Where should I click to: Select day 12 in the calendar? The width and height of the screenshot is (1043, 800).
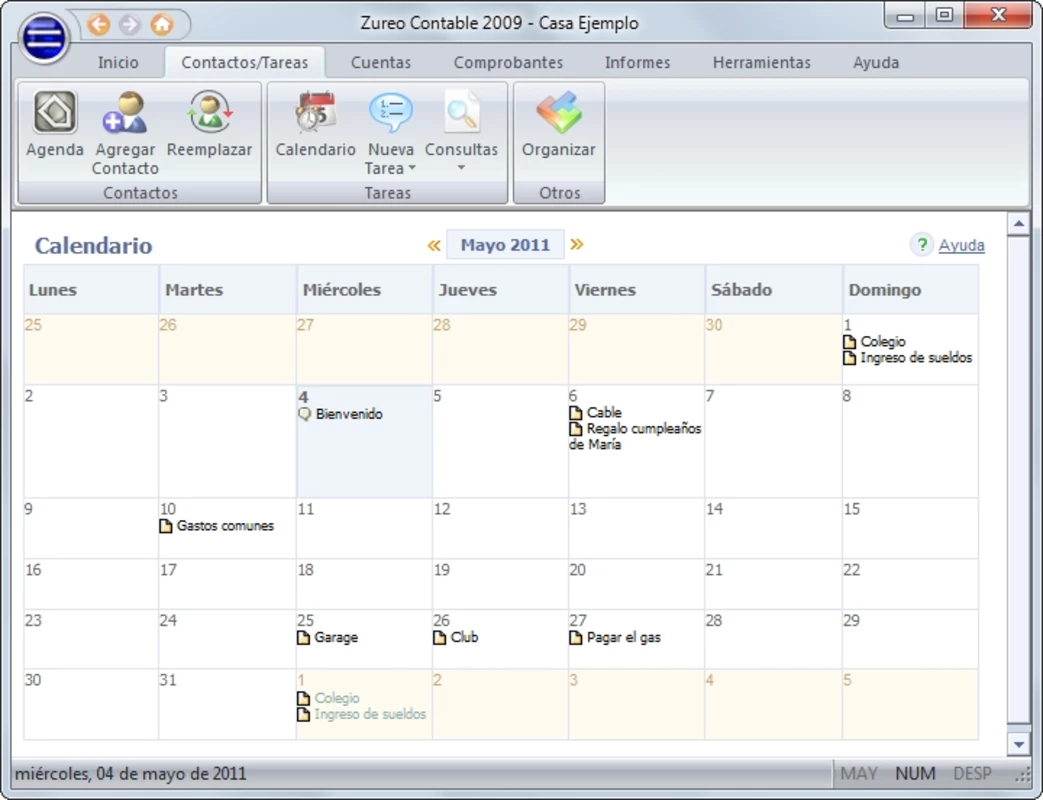[x=500, y=528]
